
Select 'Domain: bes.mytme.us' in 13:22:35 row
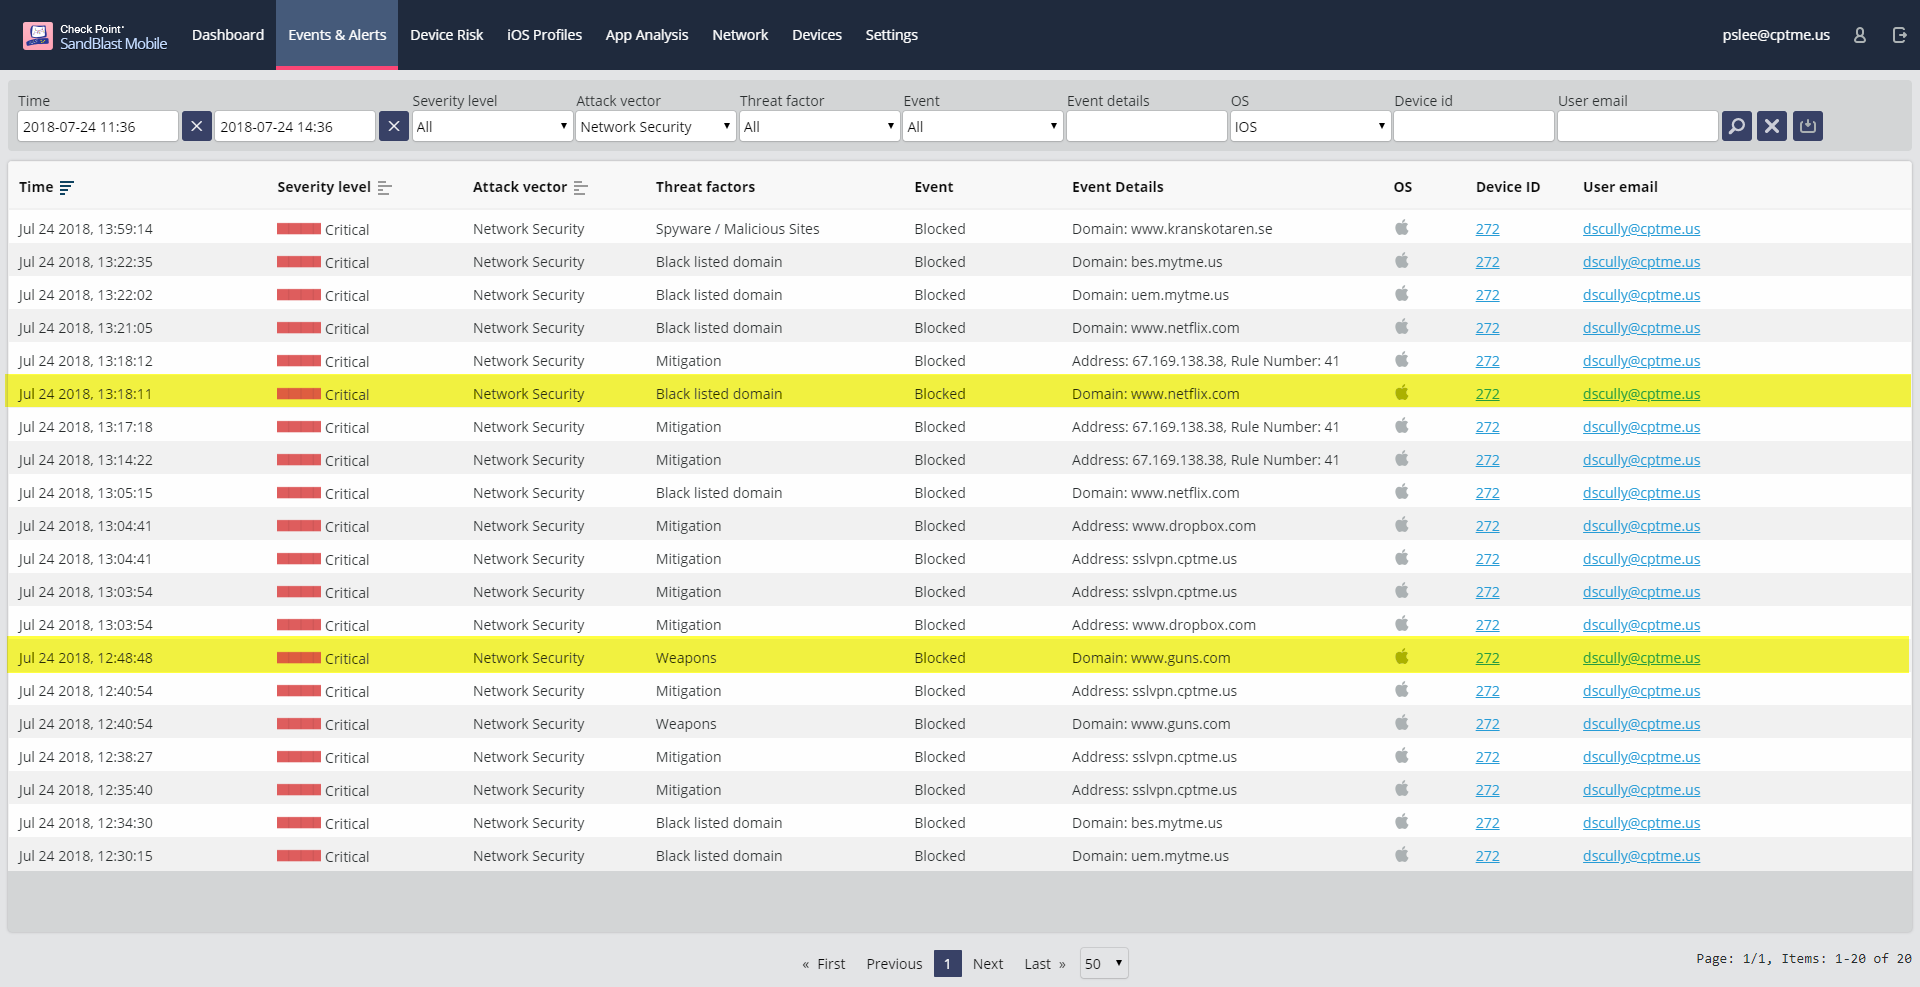click(x=1147, y=262)
